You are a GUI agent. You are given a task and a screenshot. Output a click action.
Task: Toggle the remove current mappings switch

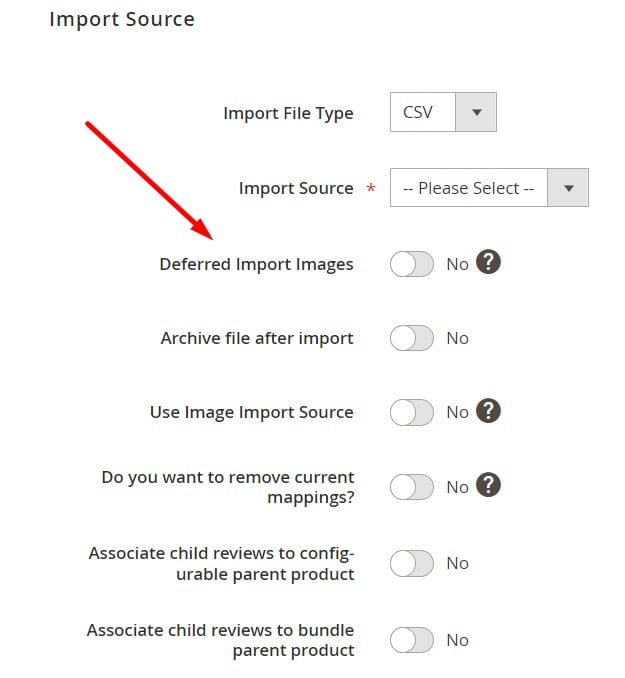[412, 487]
